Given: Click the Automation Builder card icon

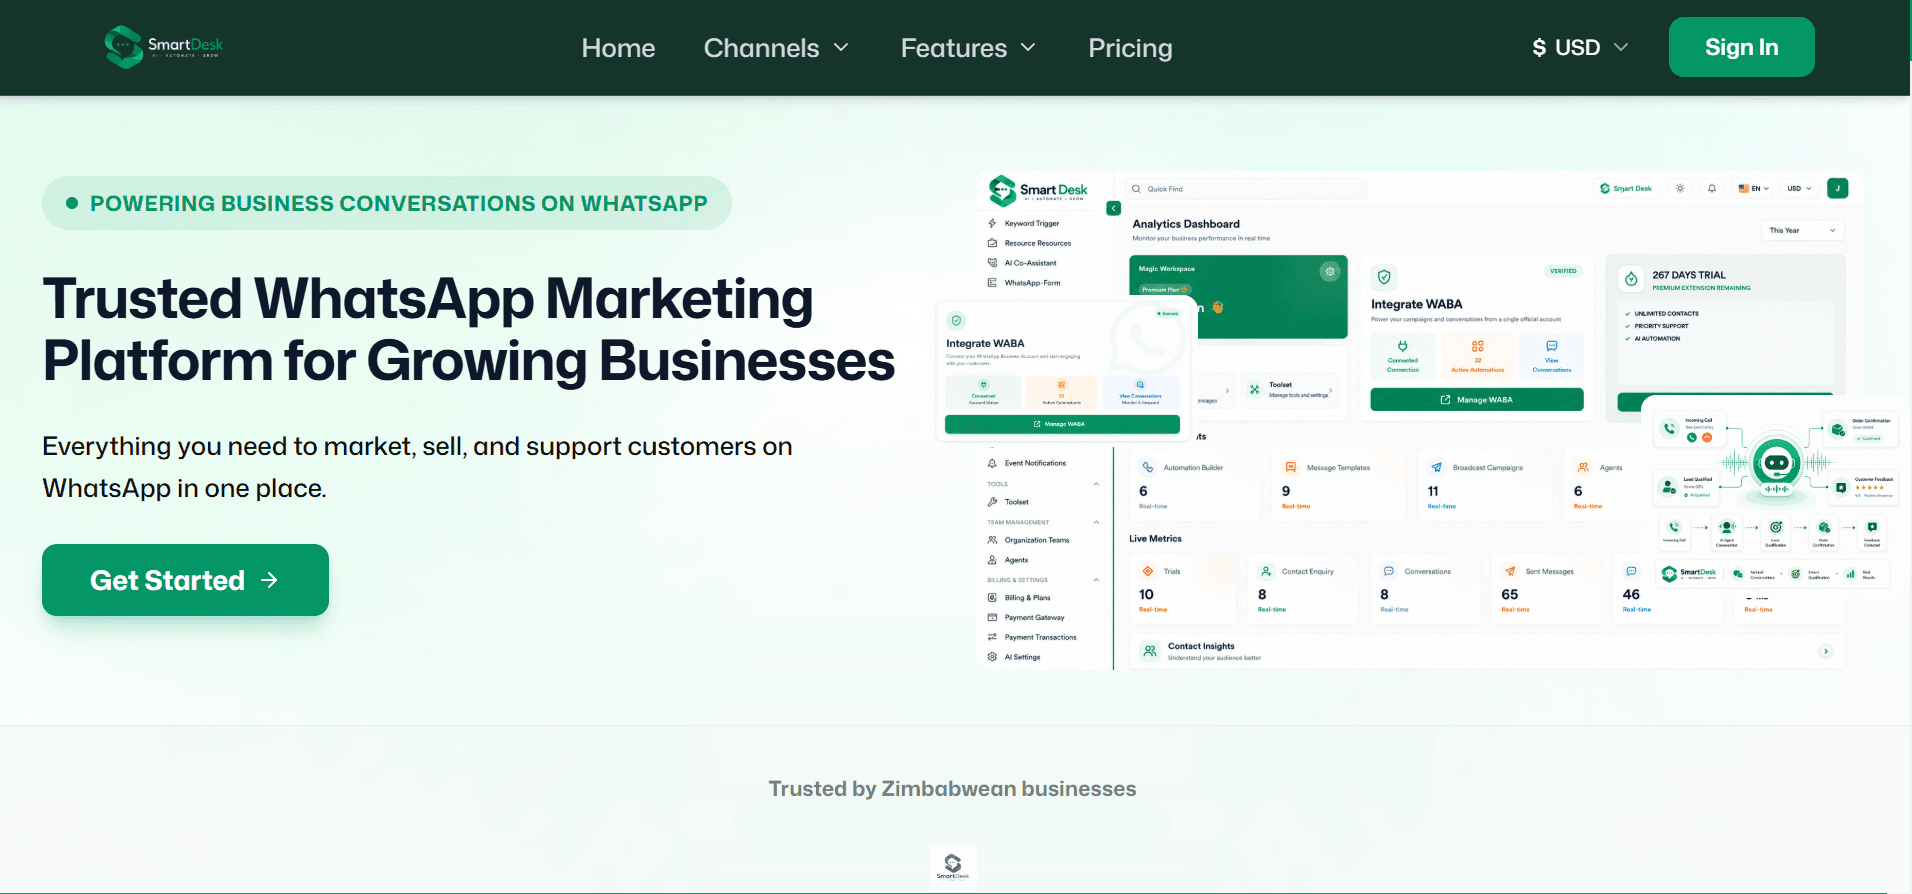Looking at the screenshot, I should (1147, 467).
